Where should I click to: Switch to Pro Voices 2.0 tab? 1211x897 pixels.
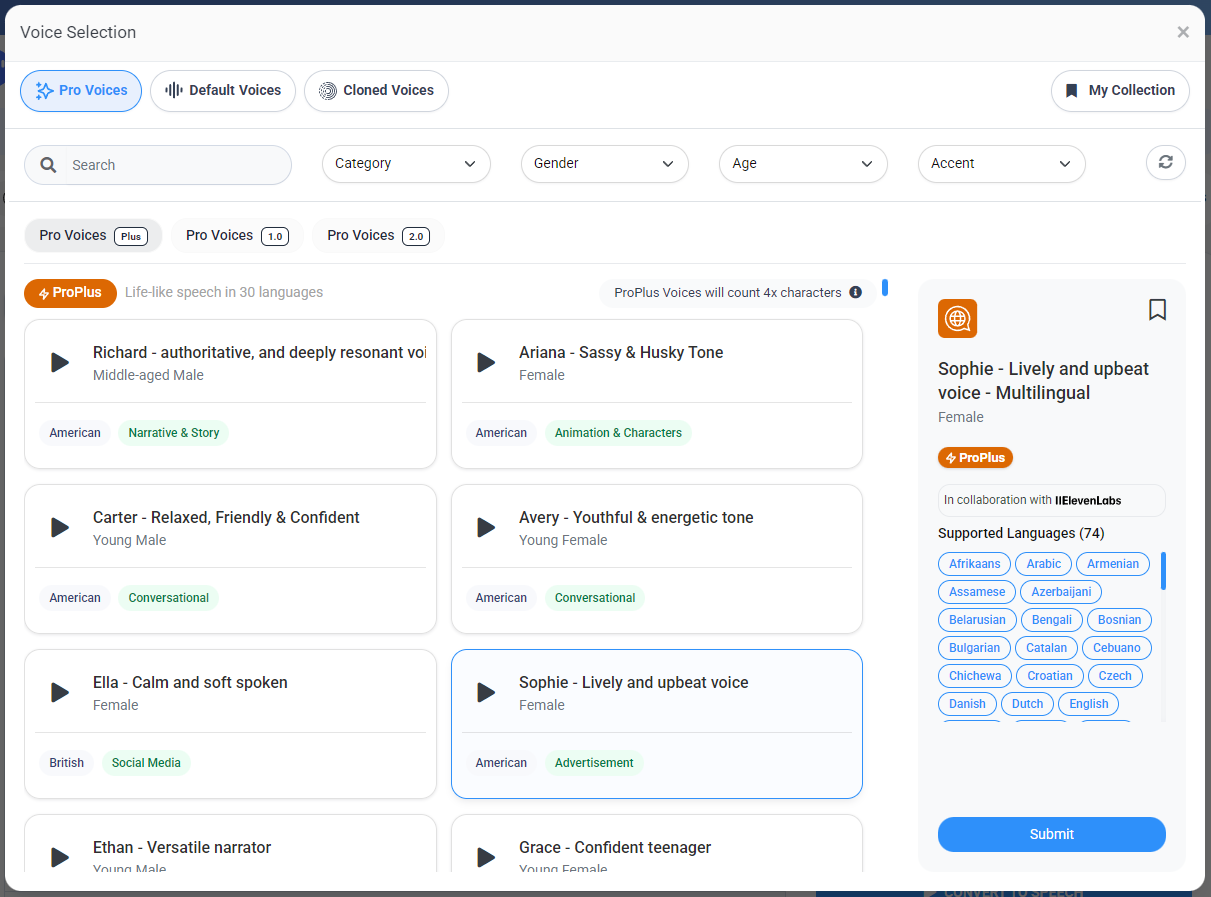pos(378,236)
